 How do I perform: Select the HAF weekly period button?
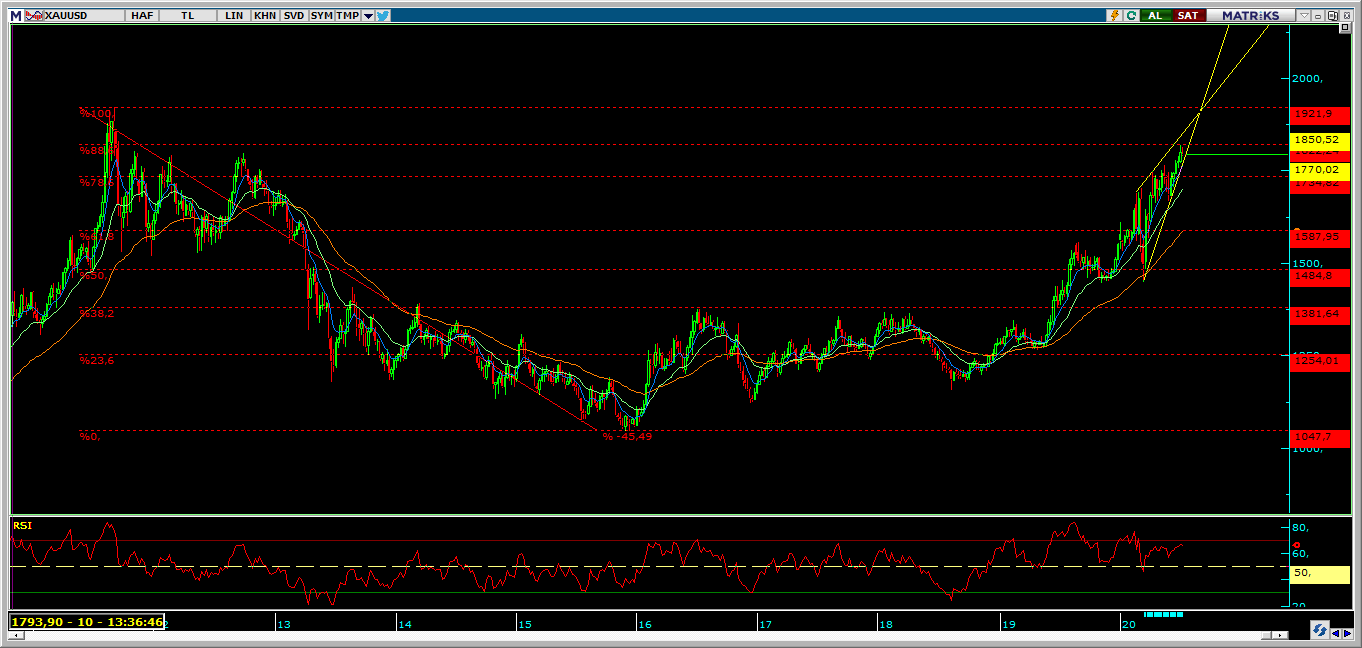coord(141,15)
